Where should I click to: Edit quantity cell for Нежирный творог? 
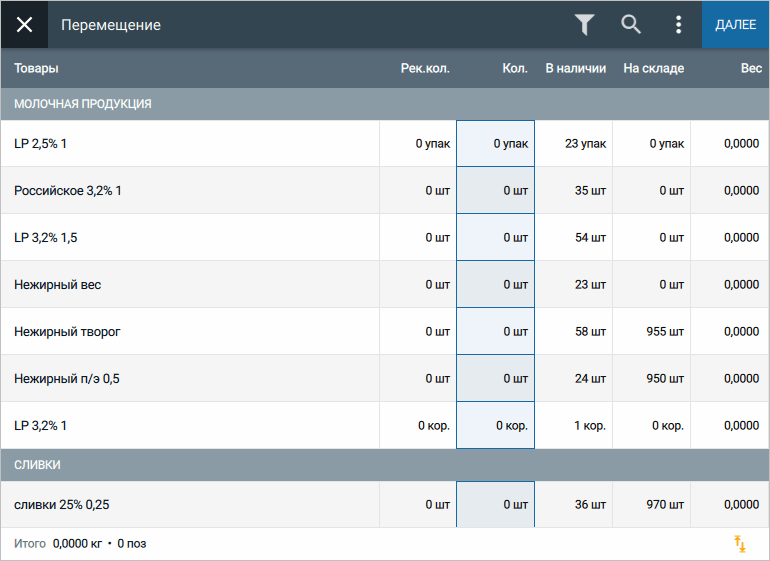(x=495, y=331)
